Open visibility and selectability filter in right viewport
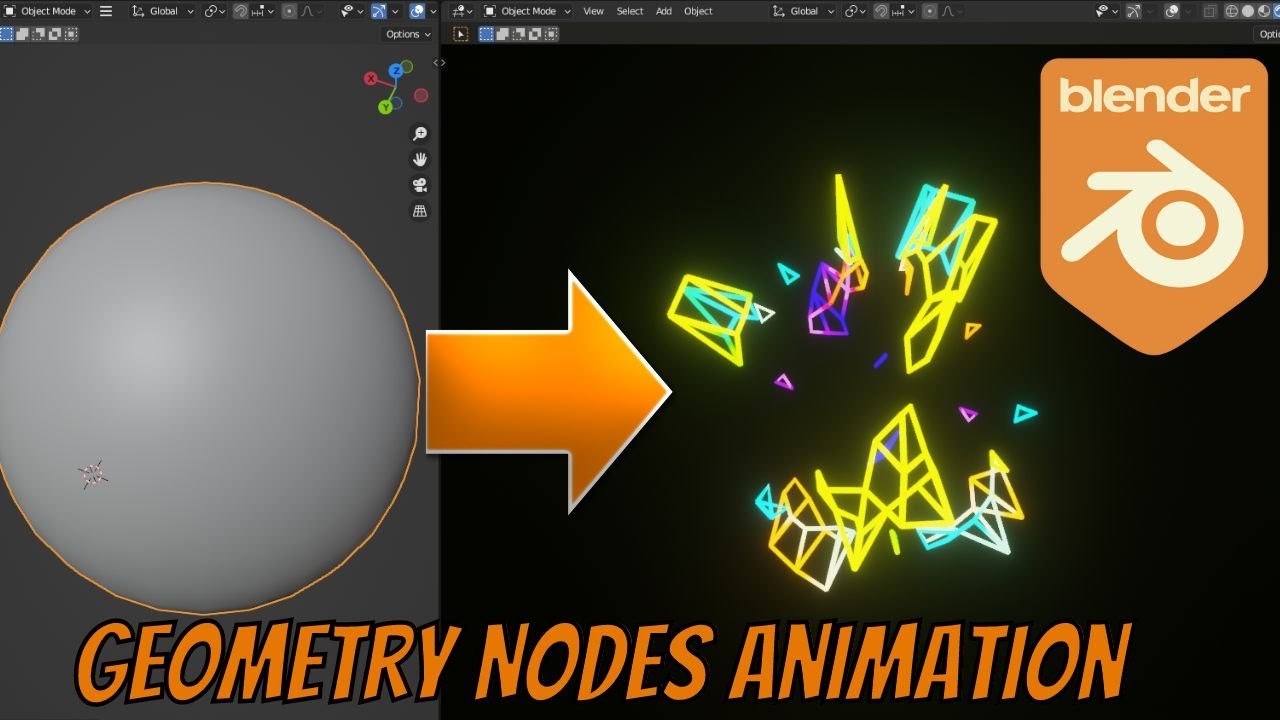This screenshot has height=720, width=1280. [x=1107, y=11]
